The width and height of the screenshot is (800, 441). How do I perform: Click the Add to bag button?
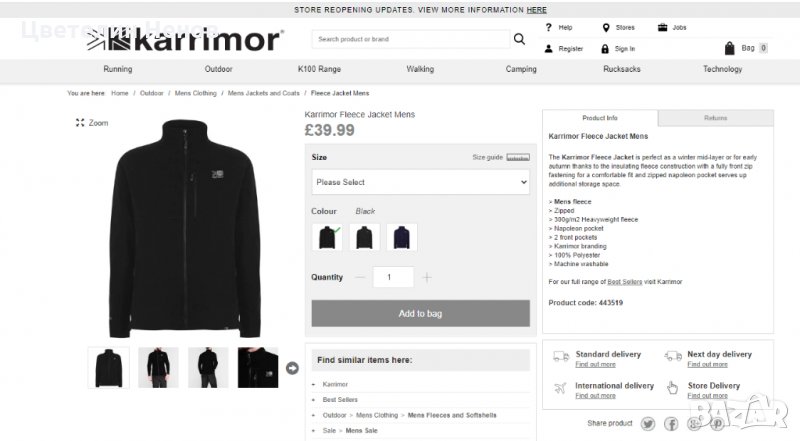point(420,313)
